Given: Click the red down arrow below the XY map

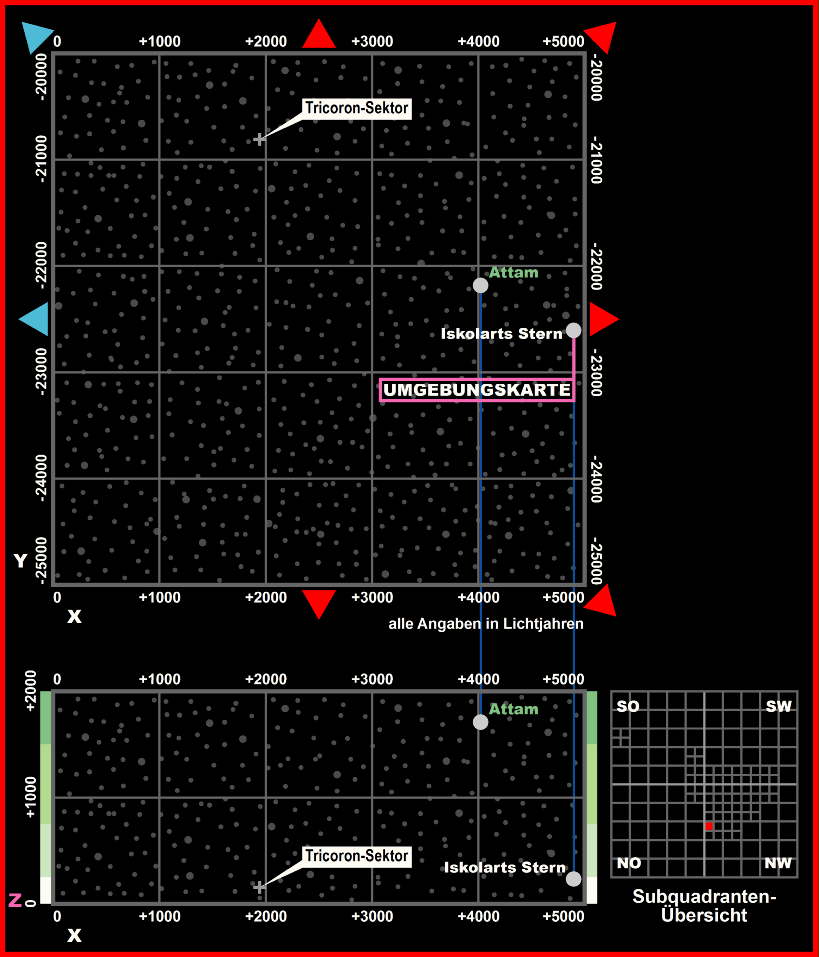Looking at the screenshot, I should (x=319, y=604).
